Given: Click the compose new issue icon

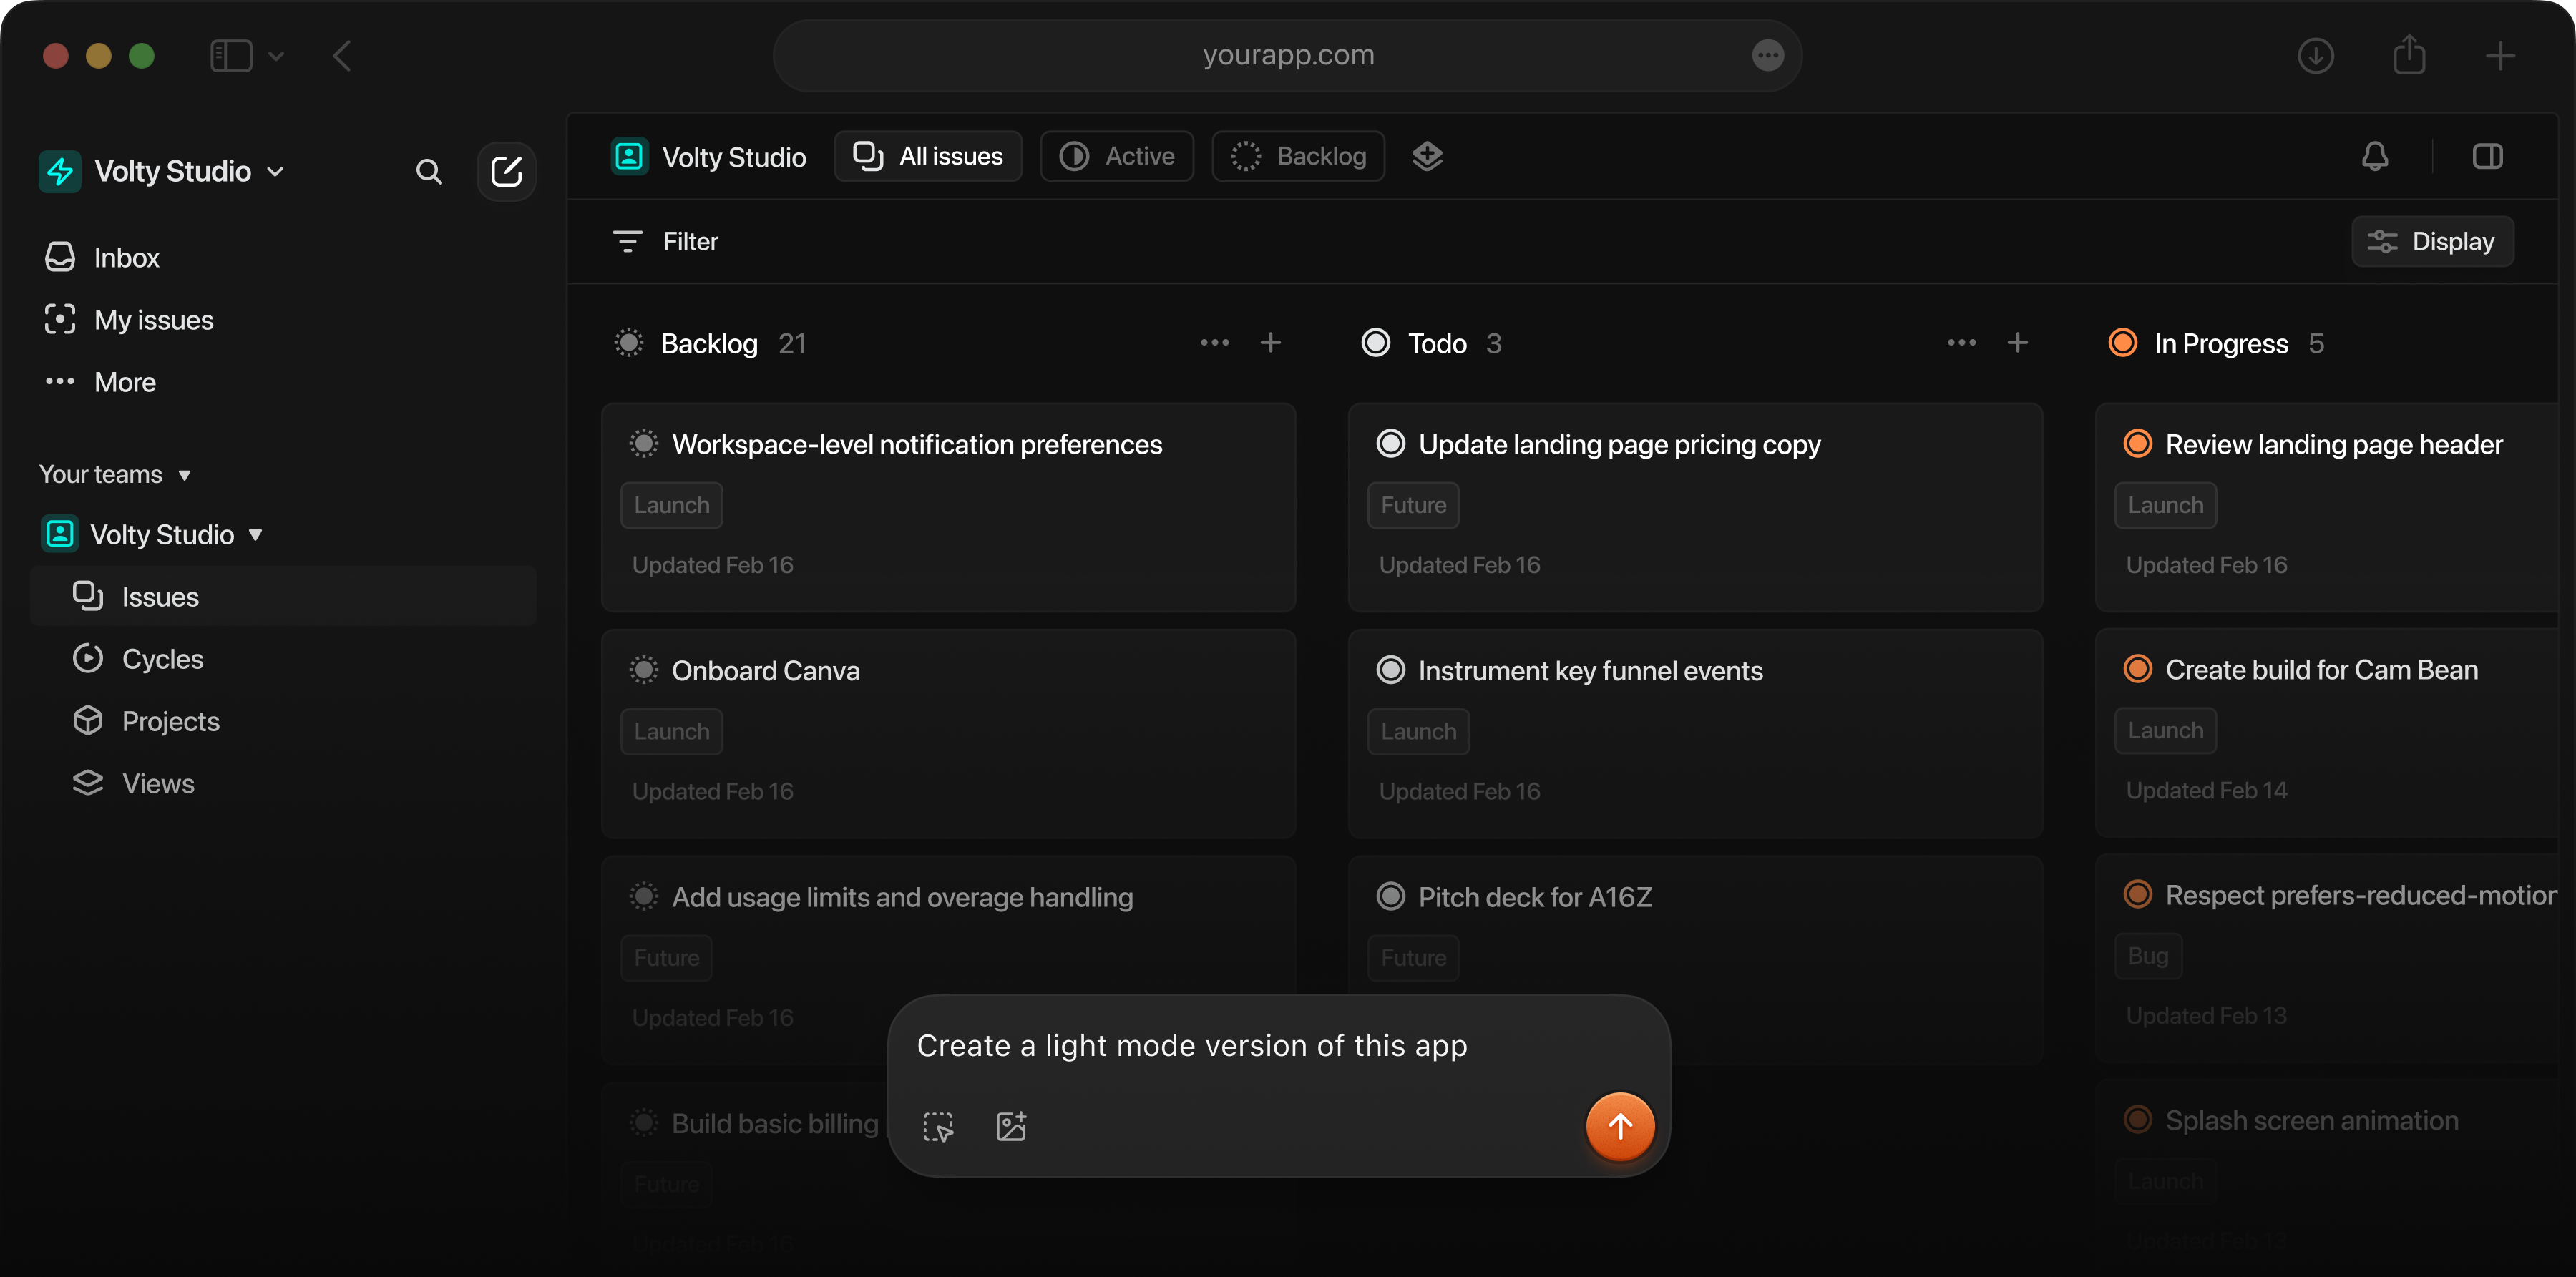Looking at the screenshot, I should pyautogui.click(x=506, y=172).
